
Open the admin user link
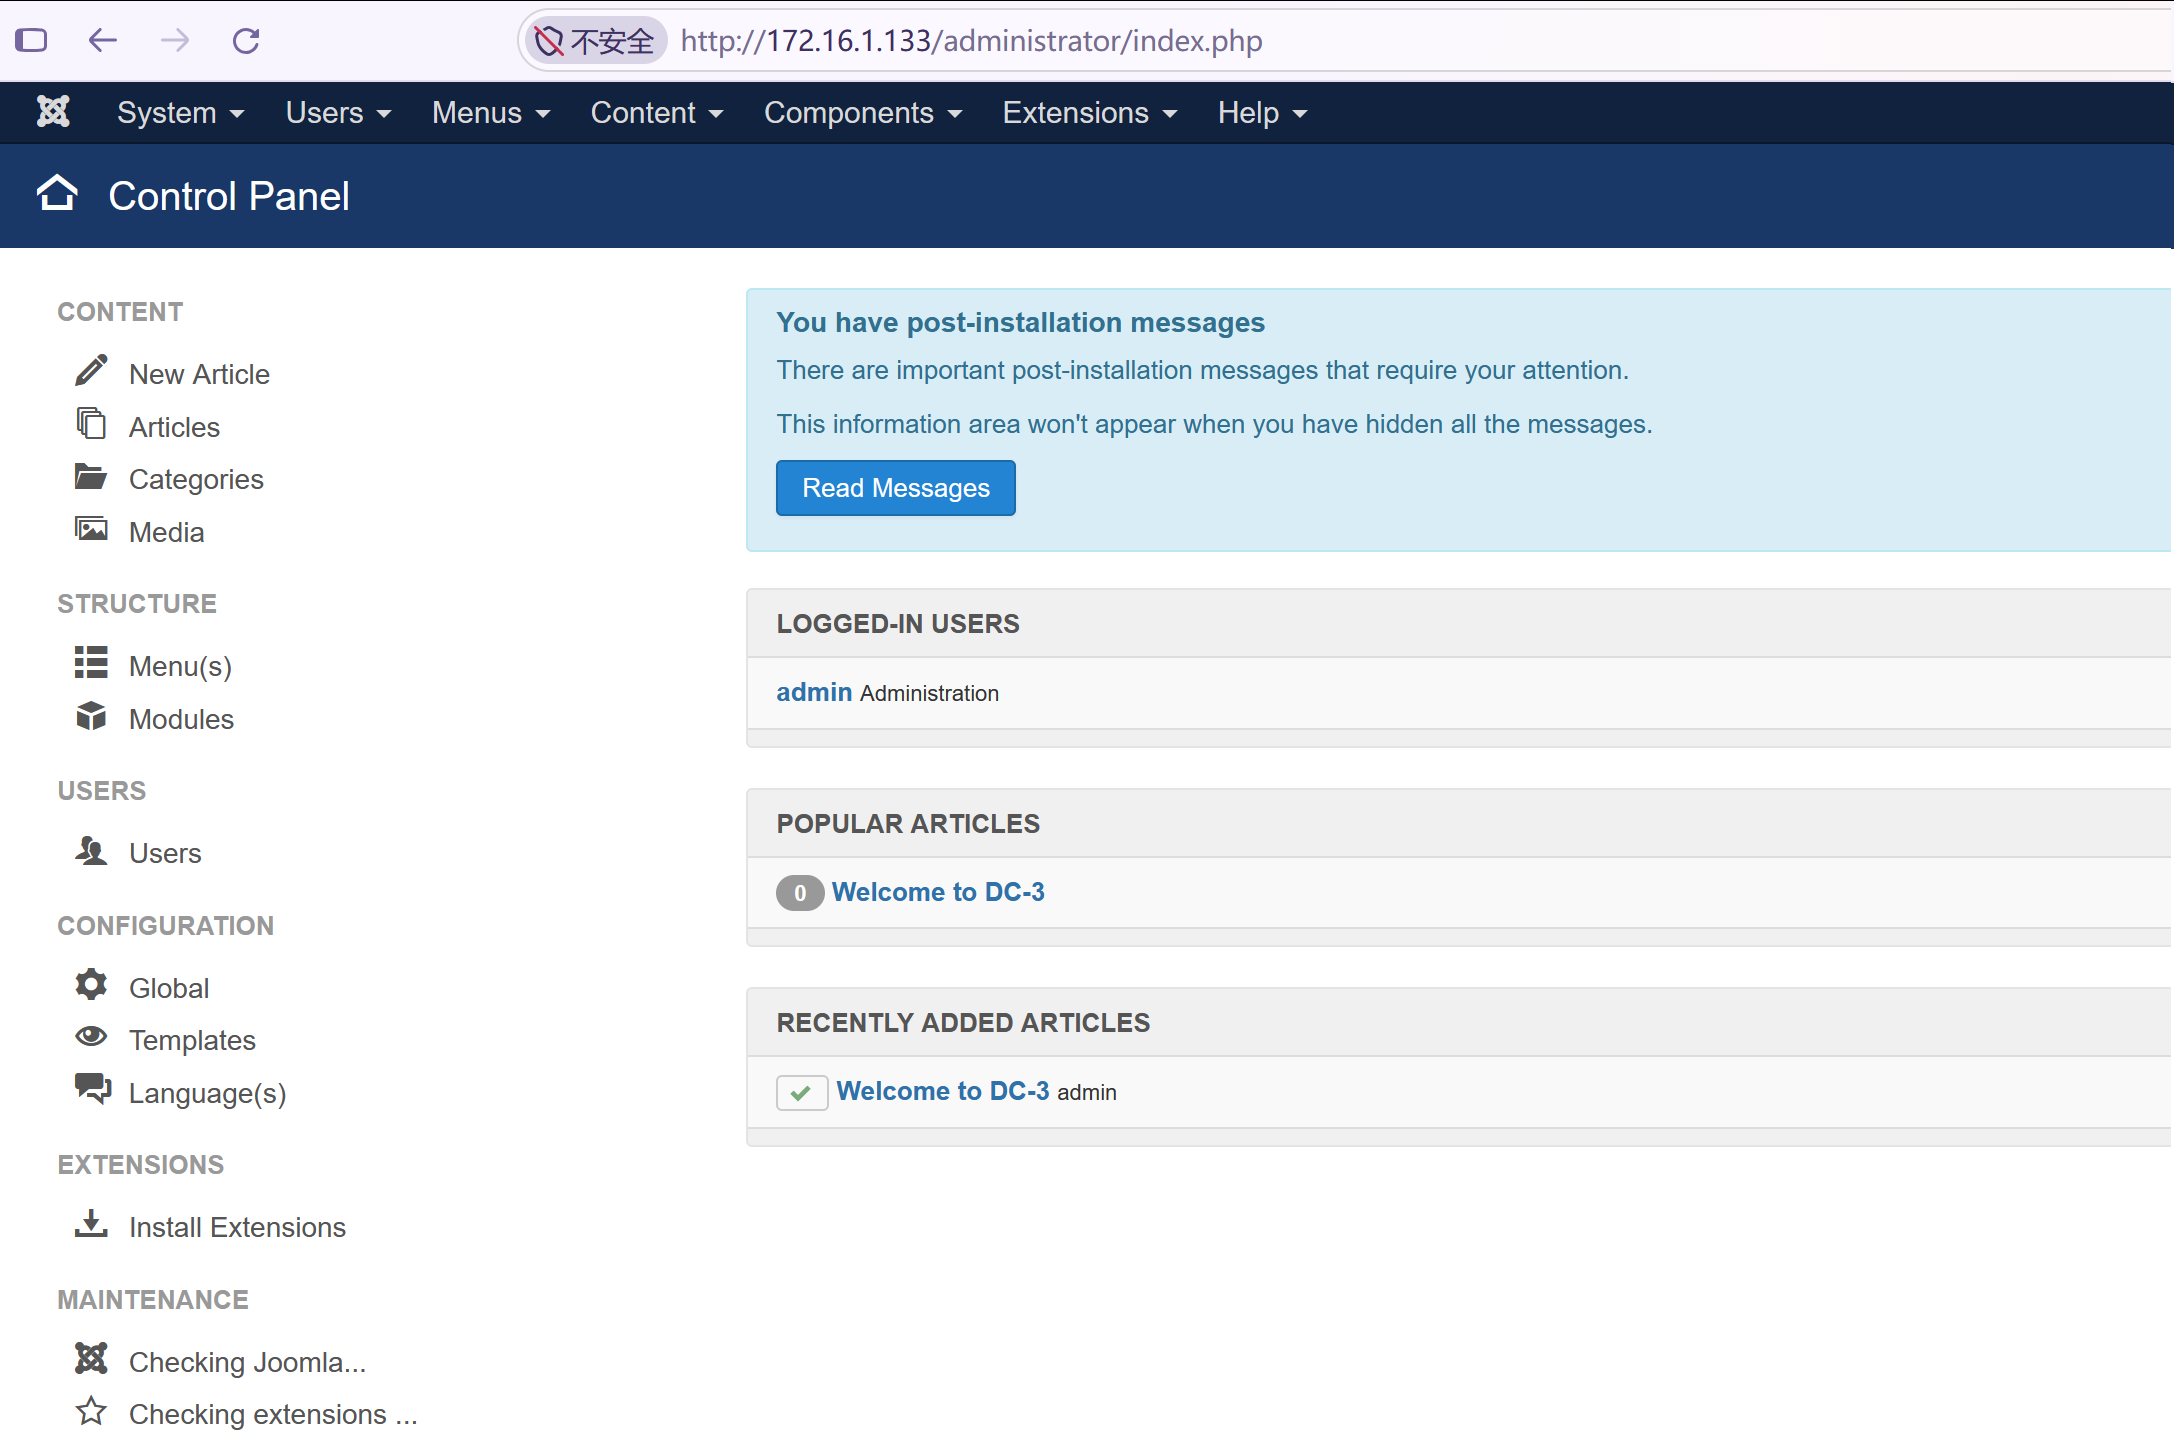814,692
